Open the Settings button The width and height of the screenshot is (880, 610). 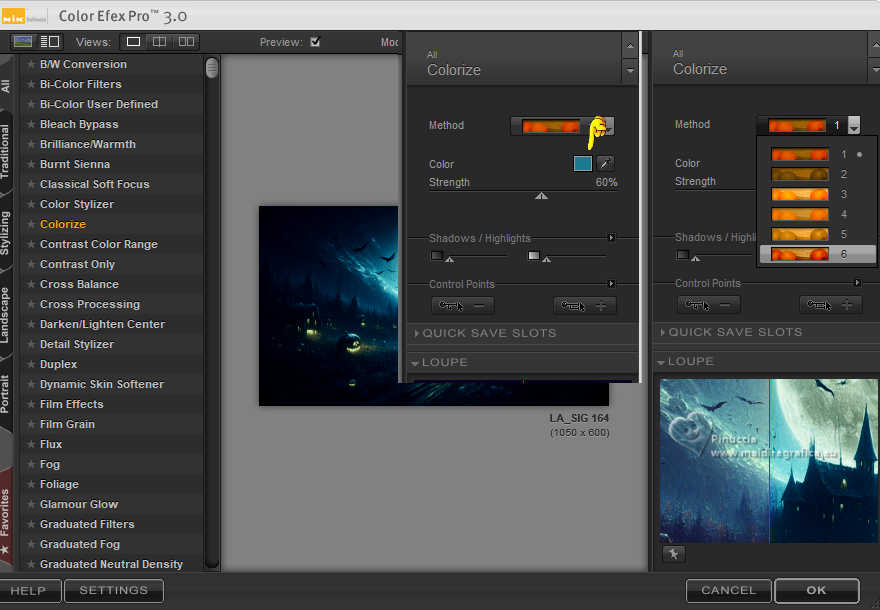(x=113, y=591)
